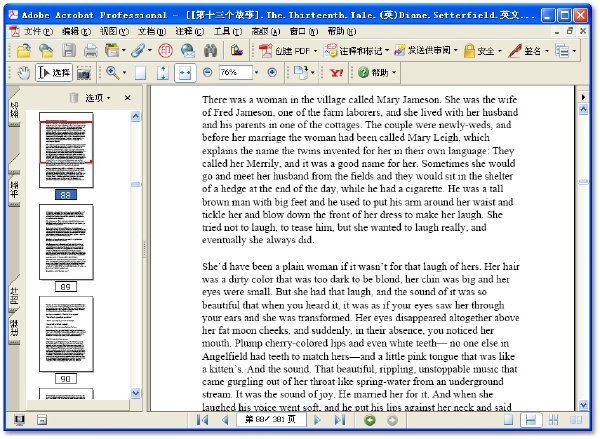Click the red stamp 印 icon
The width and height of the screenshot is (600, 439).
[166, 51]
